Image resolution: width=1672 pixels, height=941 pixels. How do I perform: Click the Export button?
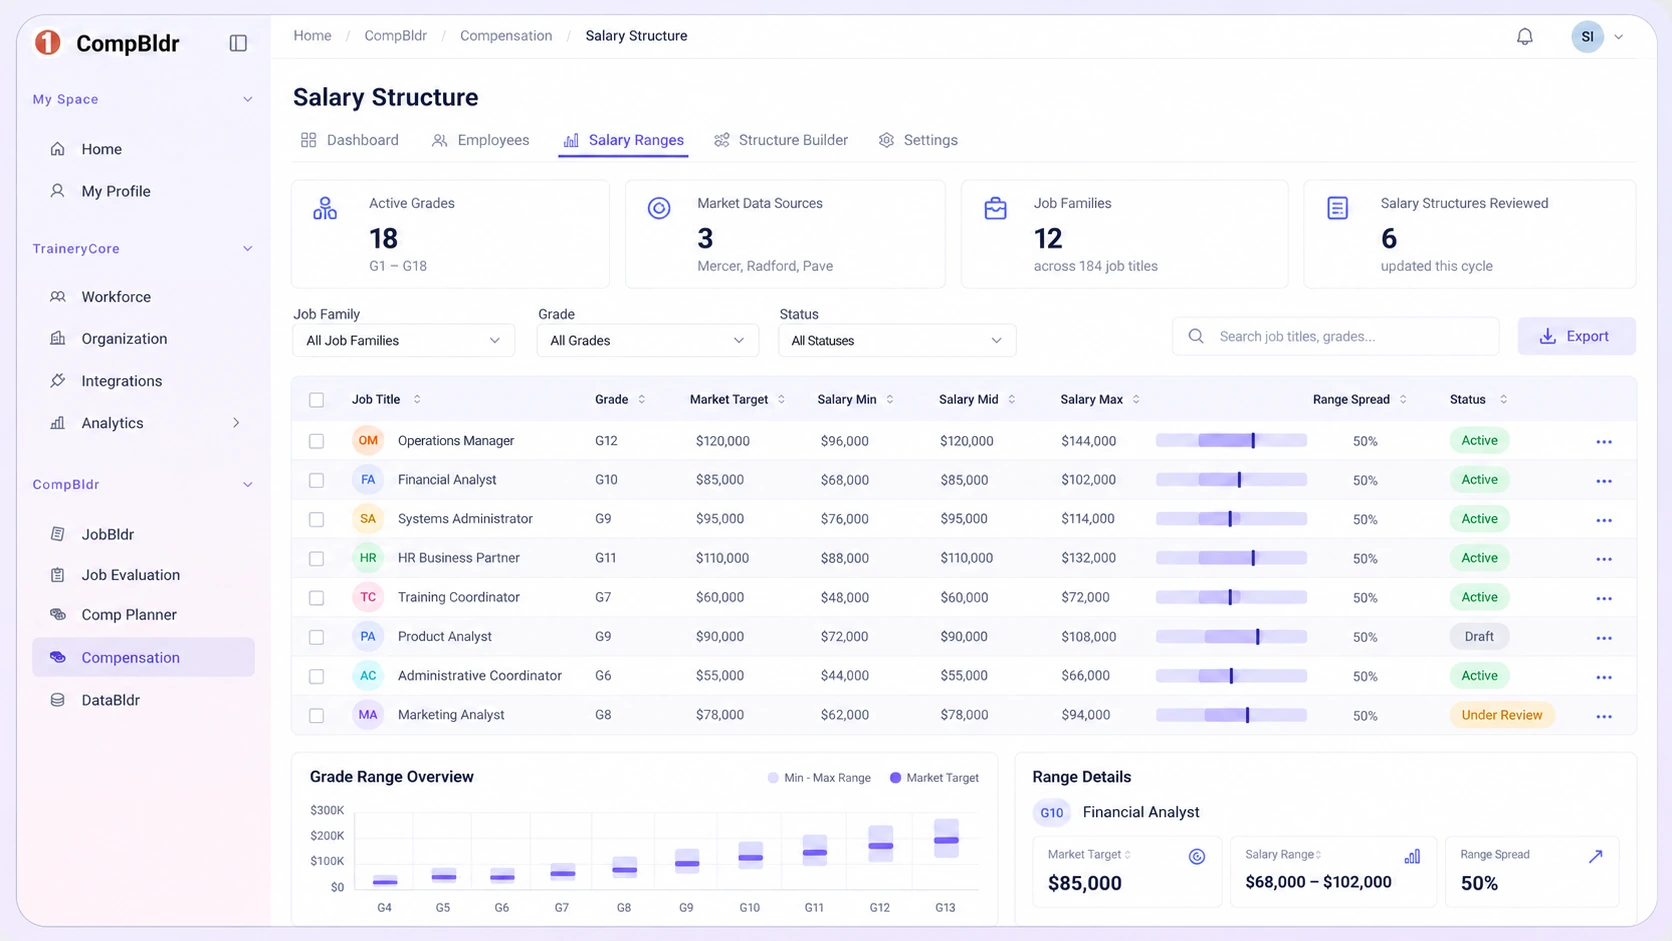pyautogui.click(x=1576, y=336)
